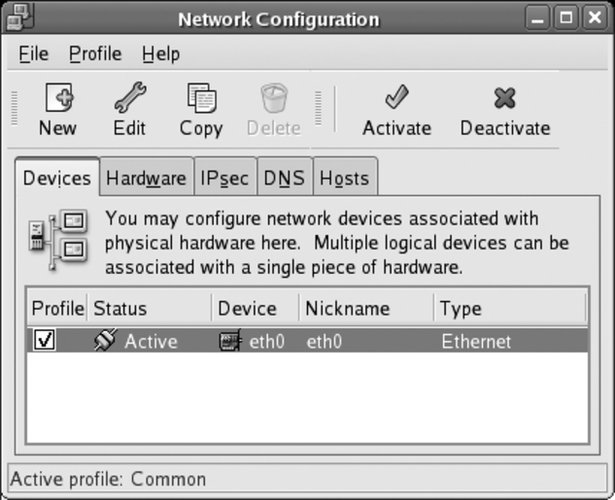
Task: Open the Profile menu
Action: click(95, 53)
